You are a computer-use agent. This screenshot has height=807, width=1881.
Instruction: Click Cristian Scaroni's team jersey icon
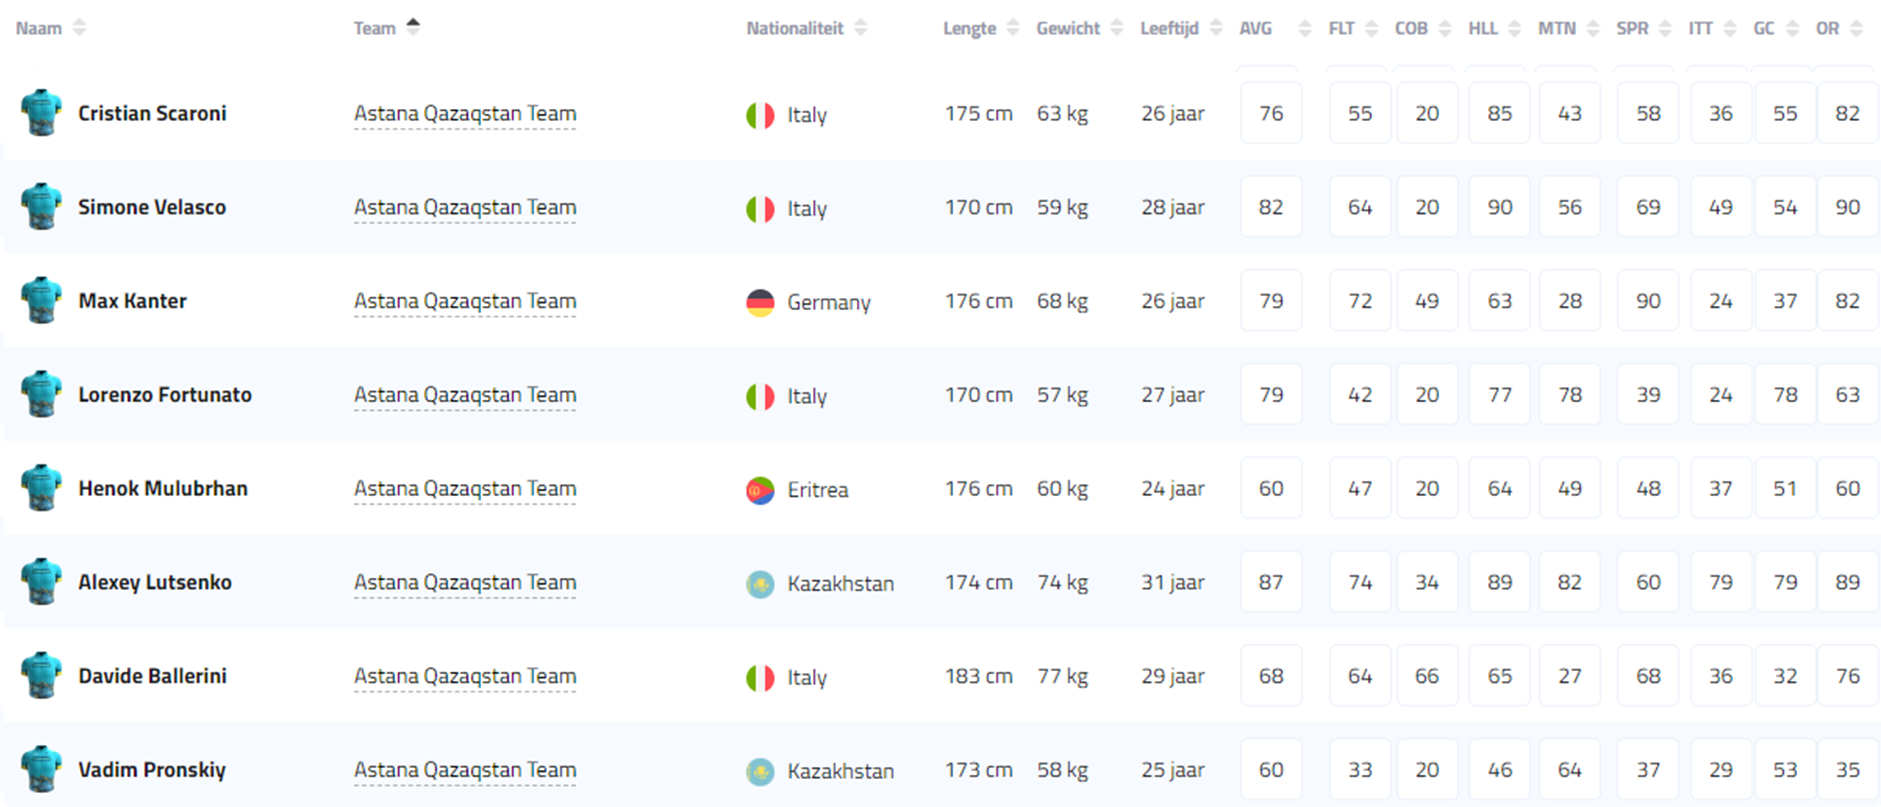(41, 113)
